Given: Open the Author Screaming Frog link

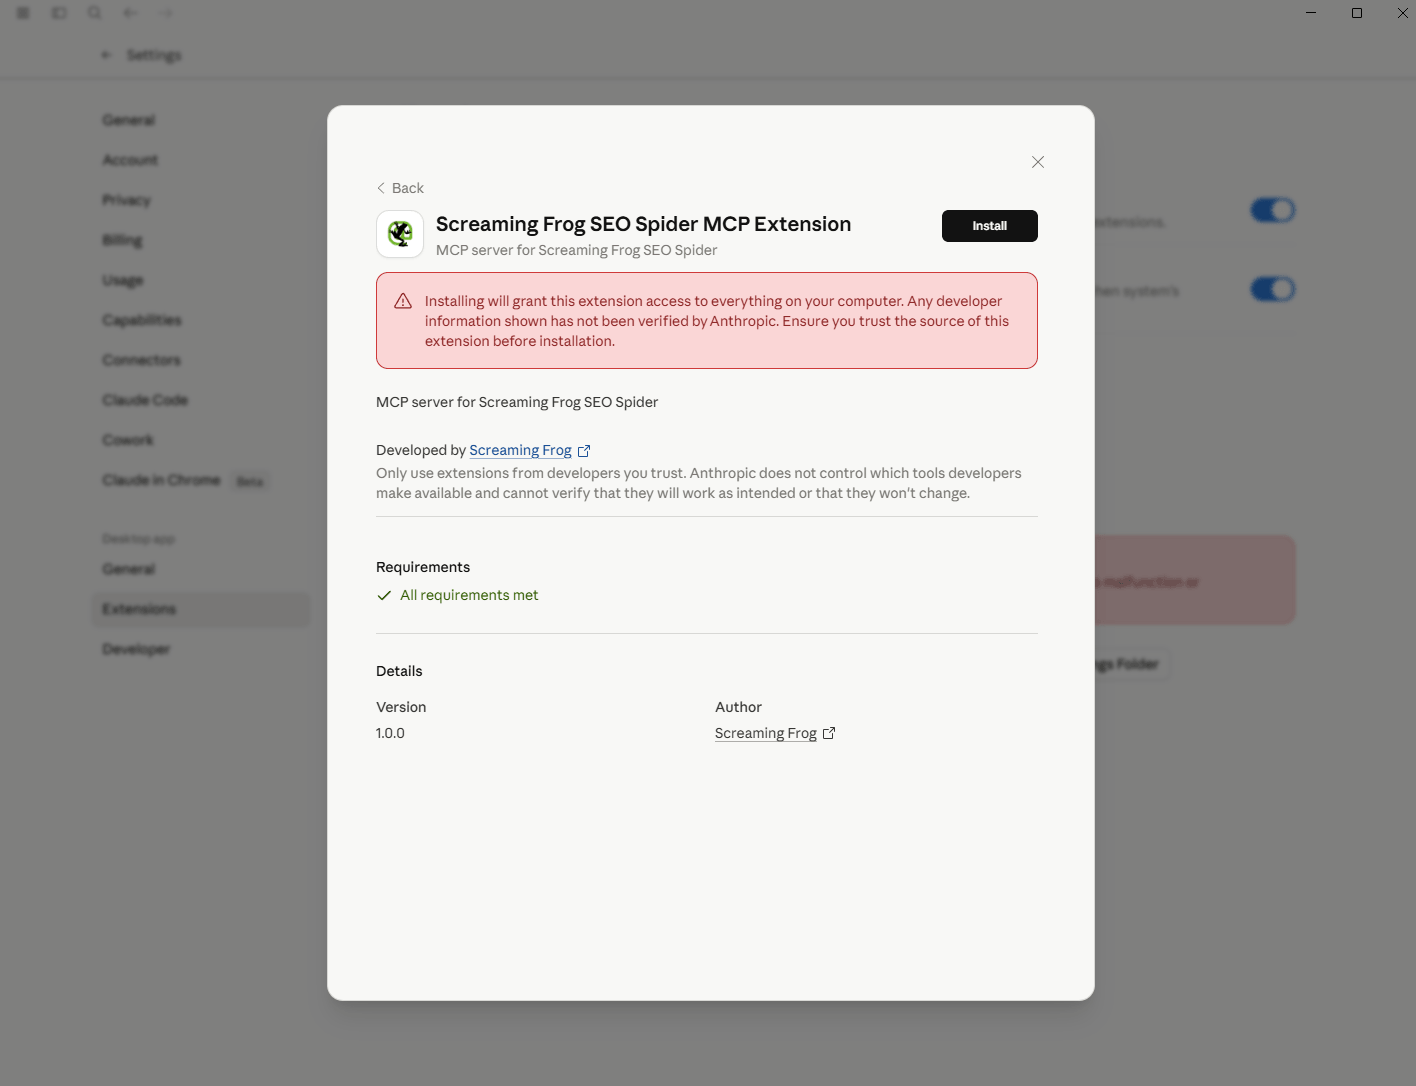Looking at the screenshot, I should click(766, 733).
